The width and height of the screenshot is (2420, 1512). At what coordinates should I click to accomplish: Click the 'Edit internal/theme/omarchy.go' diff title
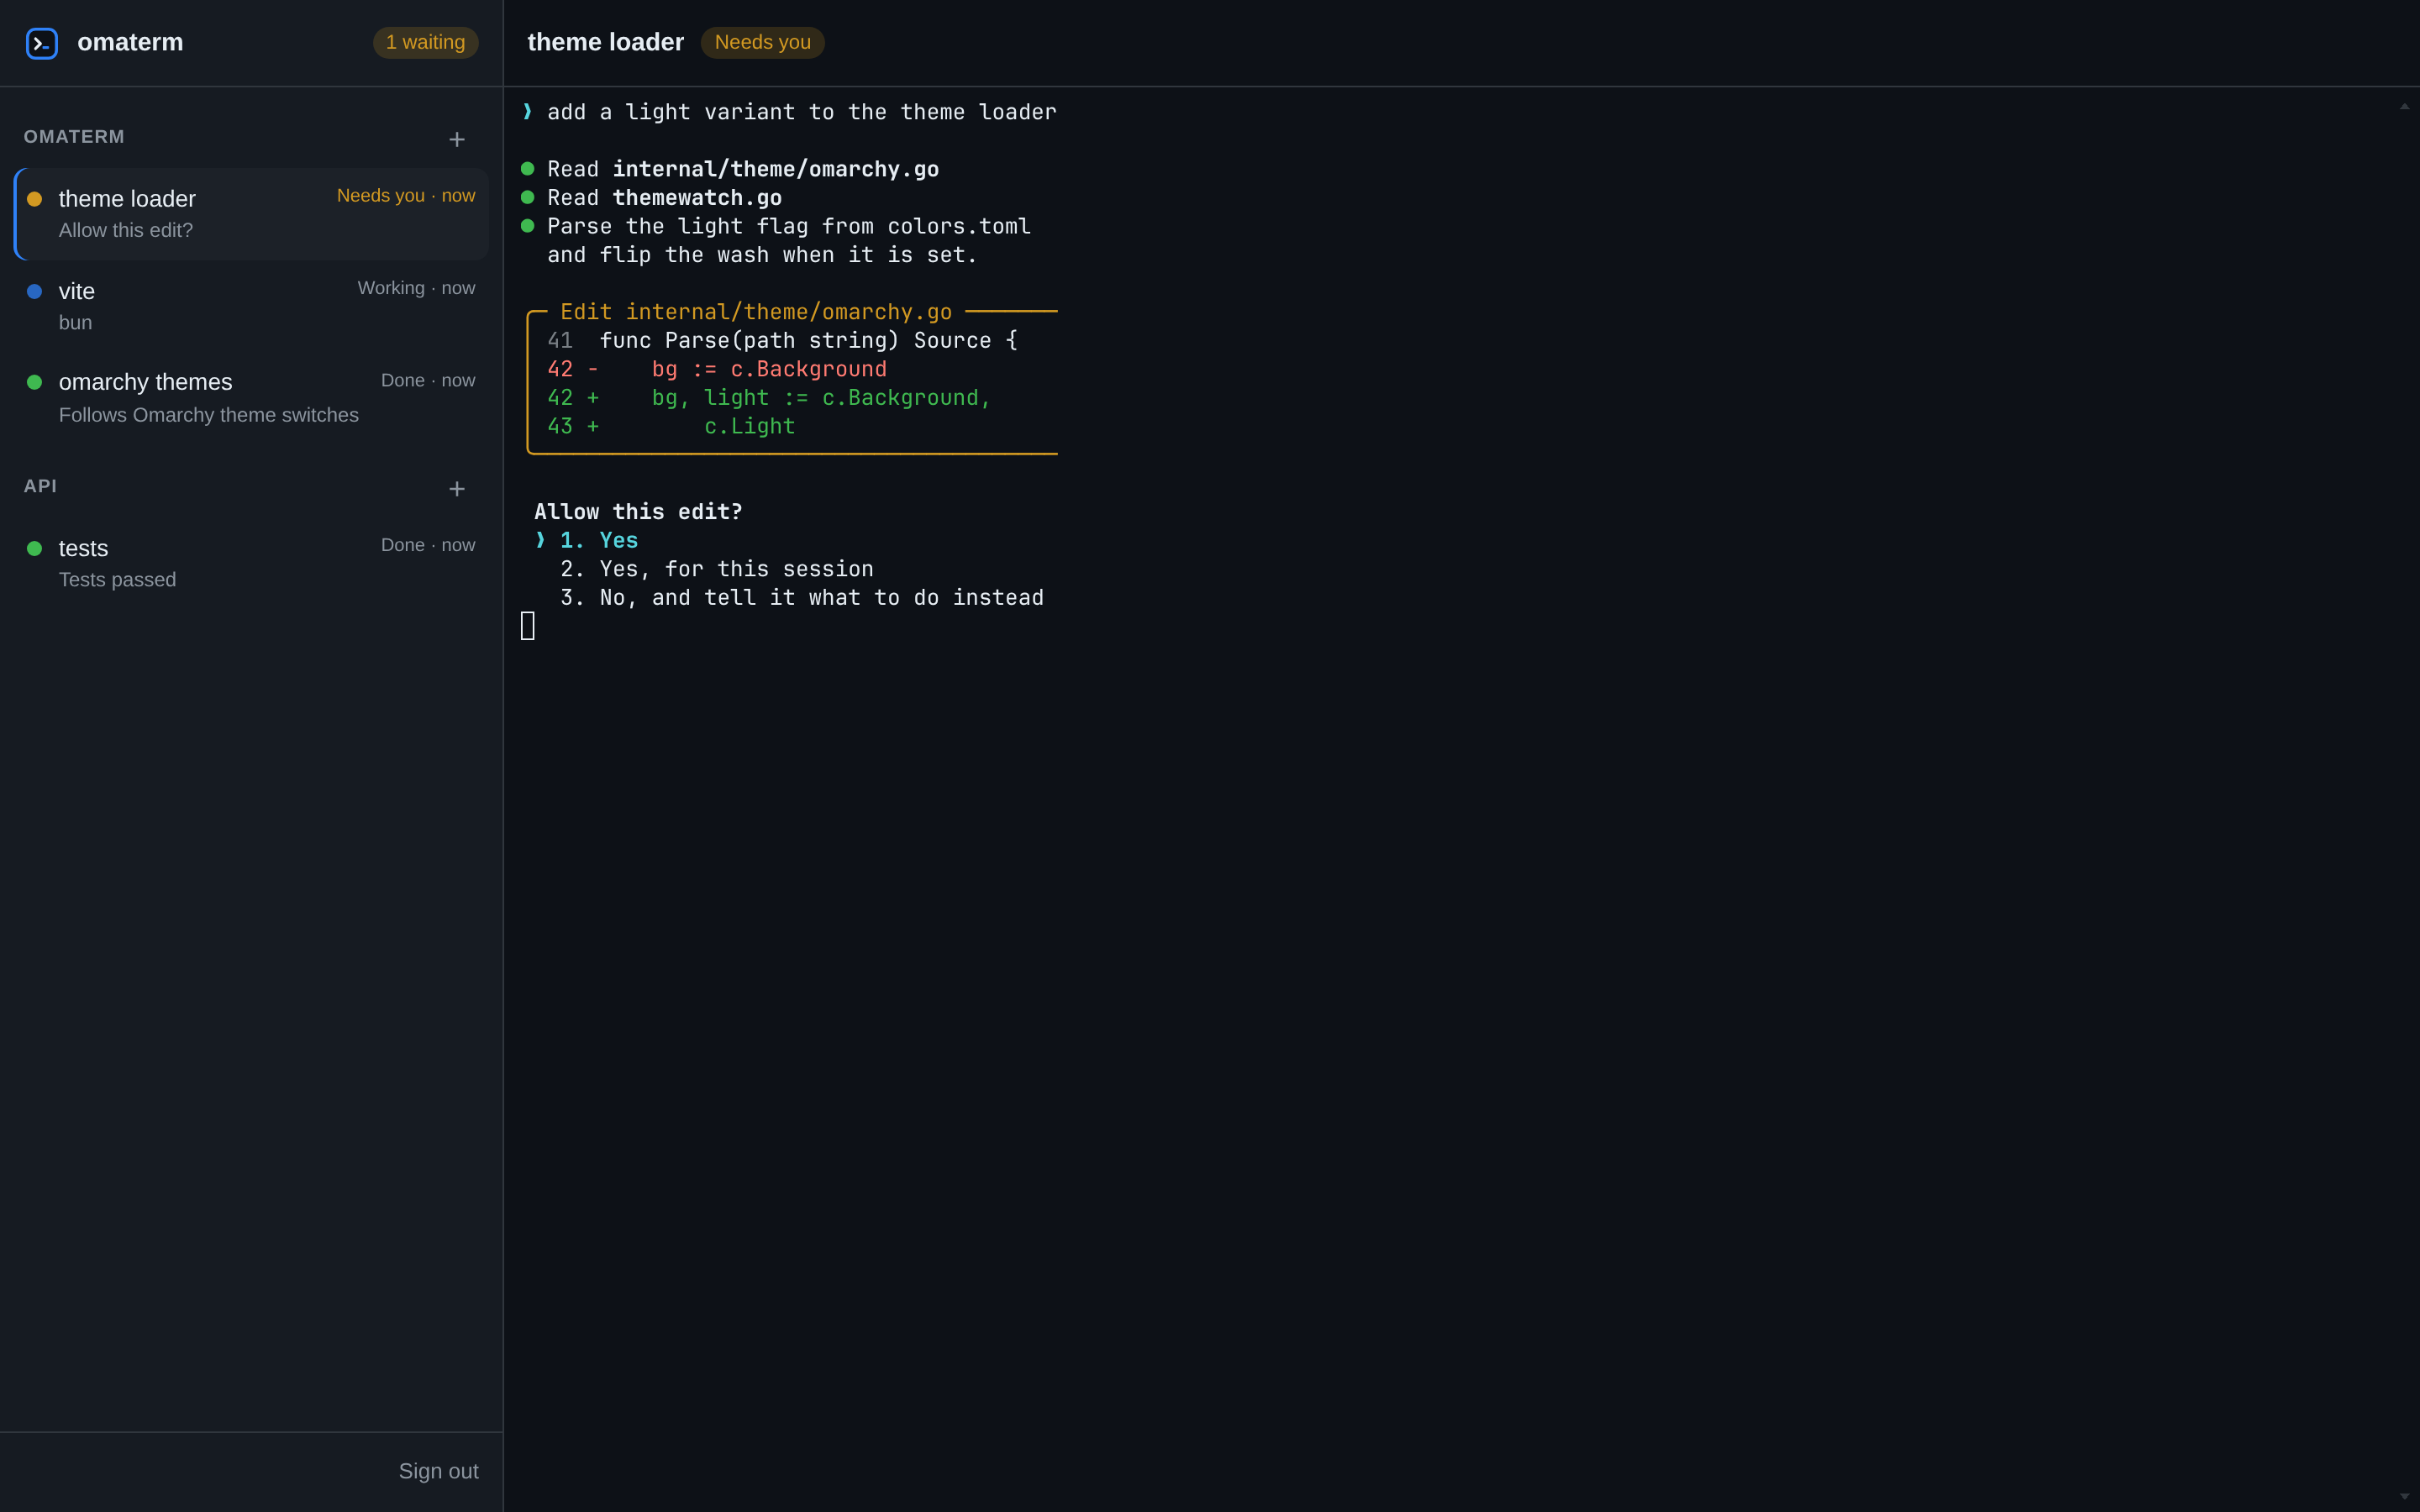tap(755, 312)
